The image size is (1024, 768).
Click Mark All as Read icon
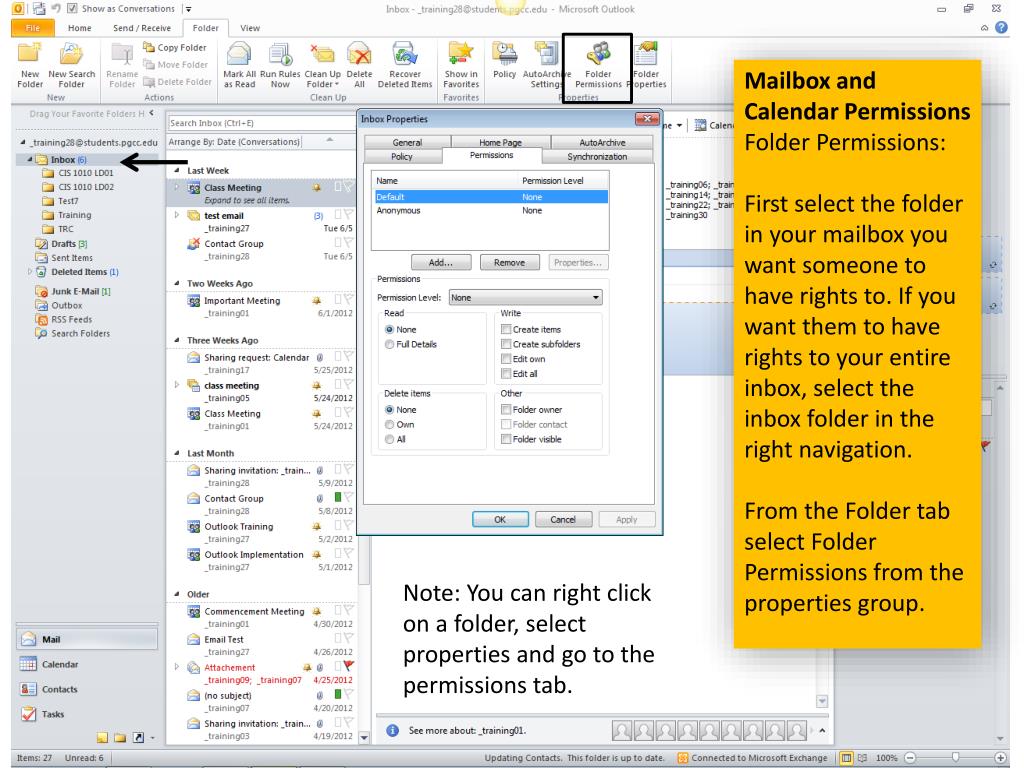240,65
